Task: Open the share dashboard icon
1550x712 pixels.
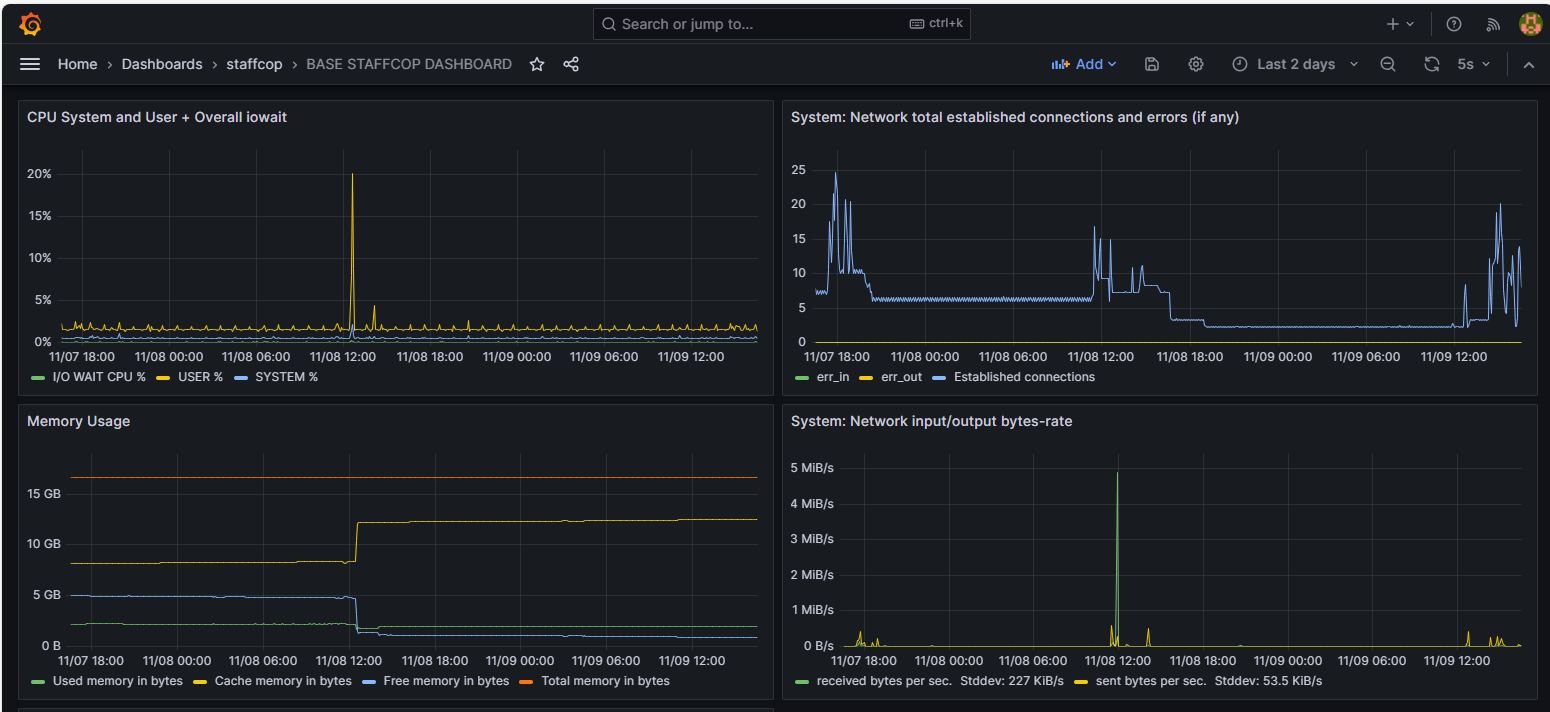Action: pyautogui.click(x=570, y=63)
